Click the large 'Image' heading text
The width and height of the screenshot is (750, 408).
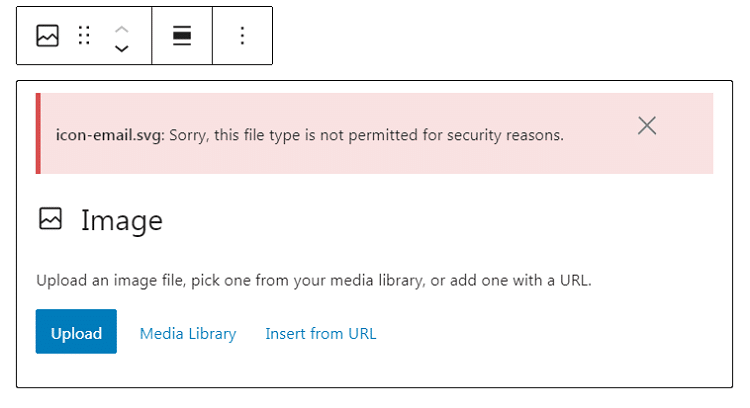pos(121,220)
